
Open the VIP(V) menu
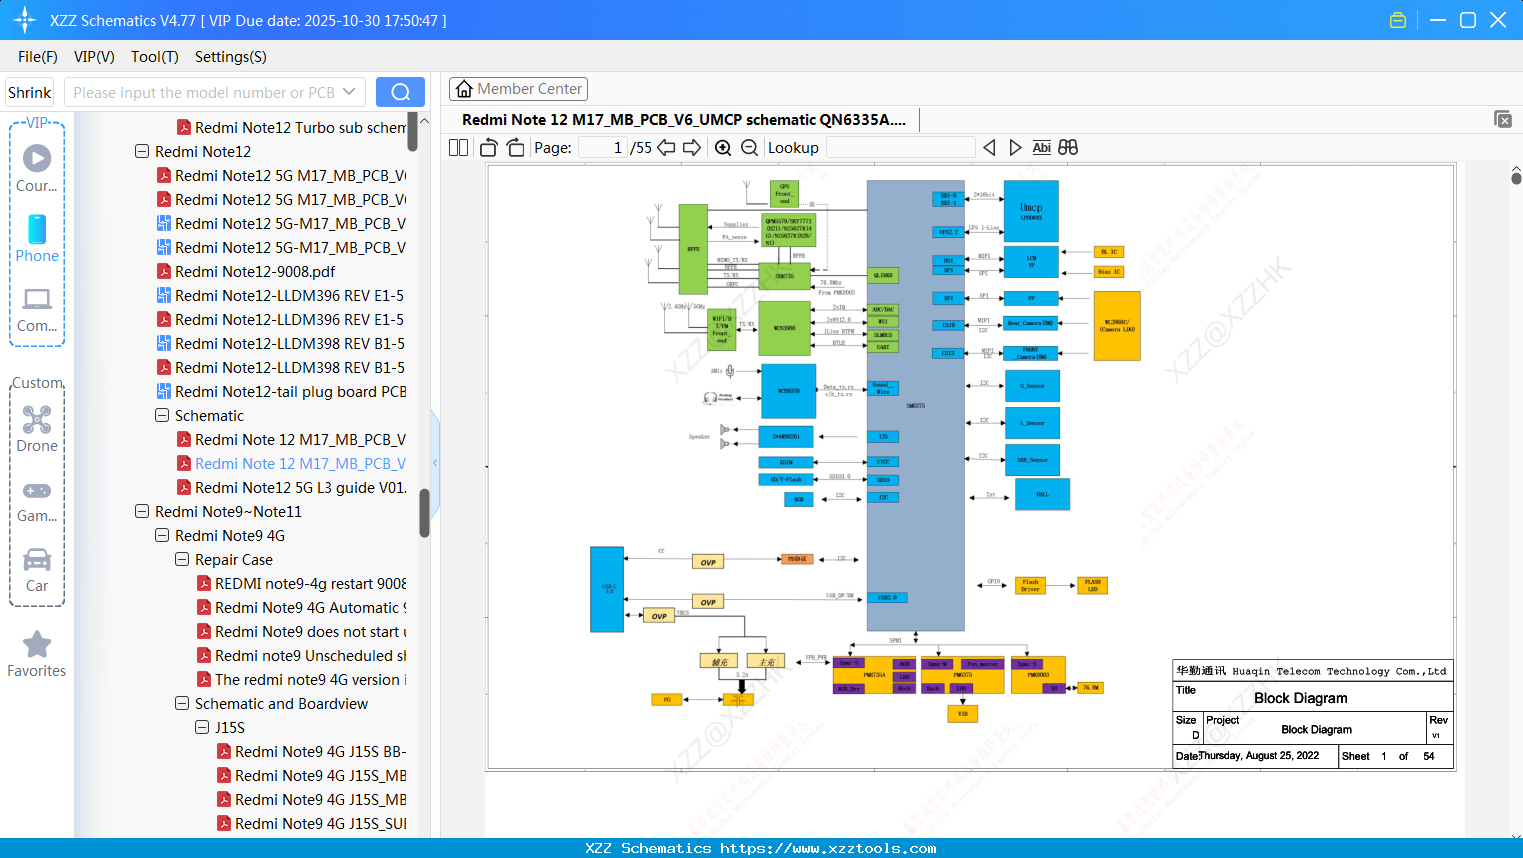[94, 57]
